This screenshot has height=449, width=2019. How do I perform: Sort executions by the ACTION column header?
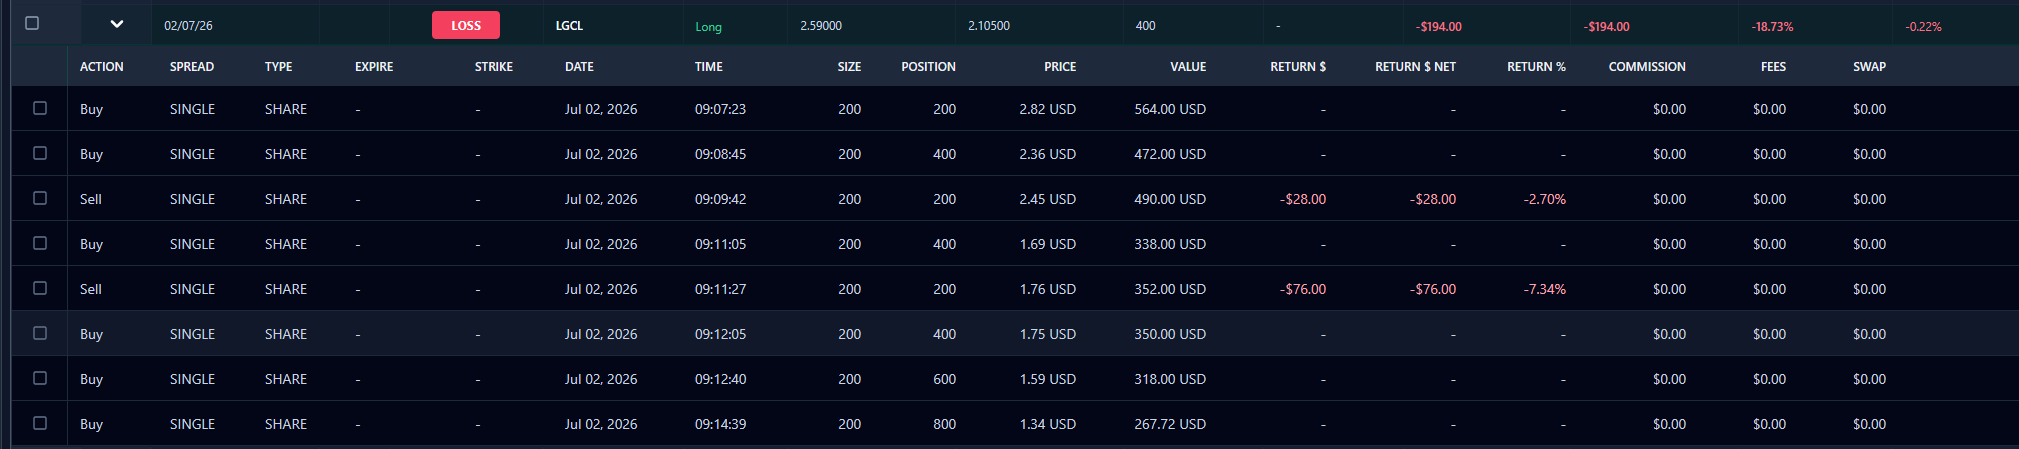(102, 67)
